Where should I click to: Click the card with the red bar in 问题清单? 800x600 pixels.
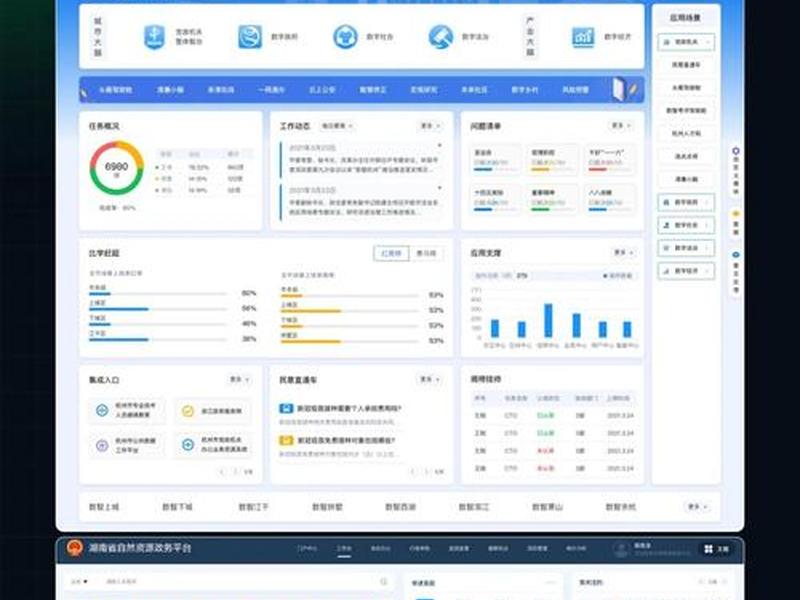[610, 160]
